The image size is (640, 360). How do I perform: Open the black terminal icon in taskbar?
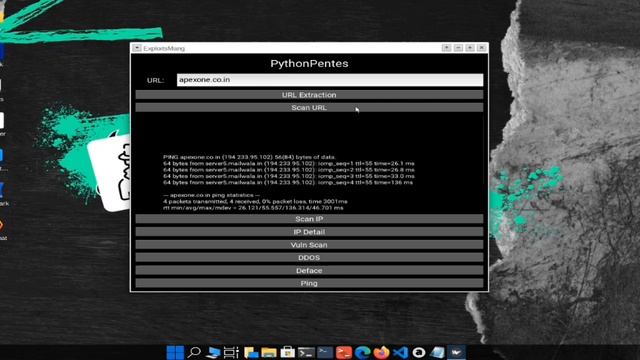tap(306, 352)
